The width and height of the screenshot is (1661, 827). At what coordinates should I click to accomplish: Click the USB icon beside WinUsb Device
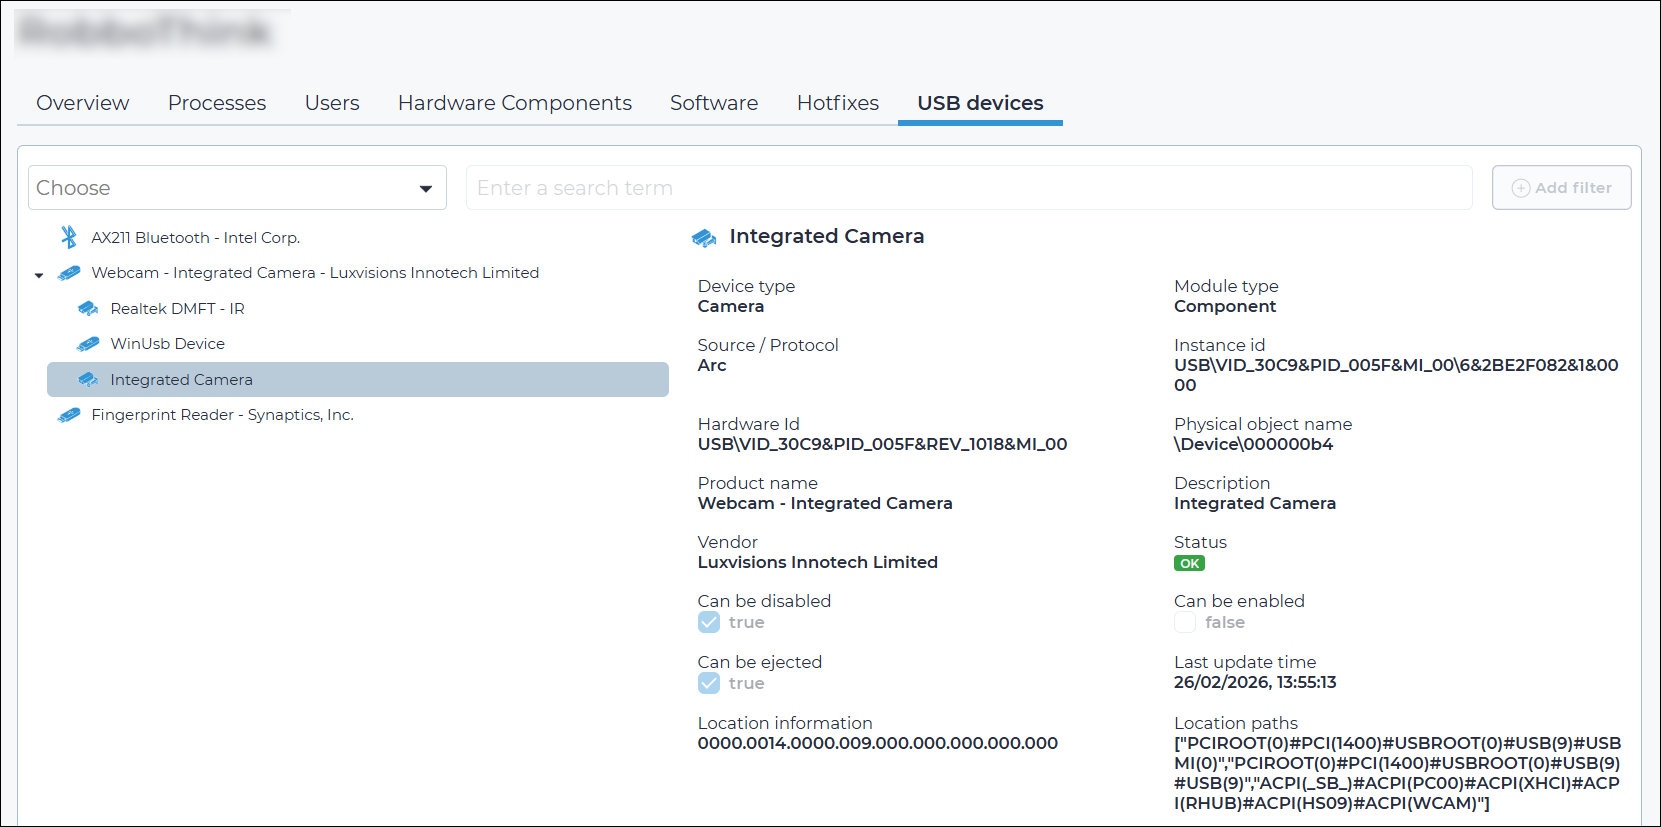click(x=88, y=344)
